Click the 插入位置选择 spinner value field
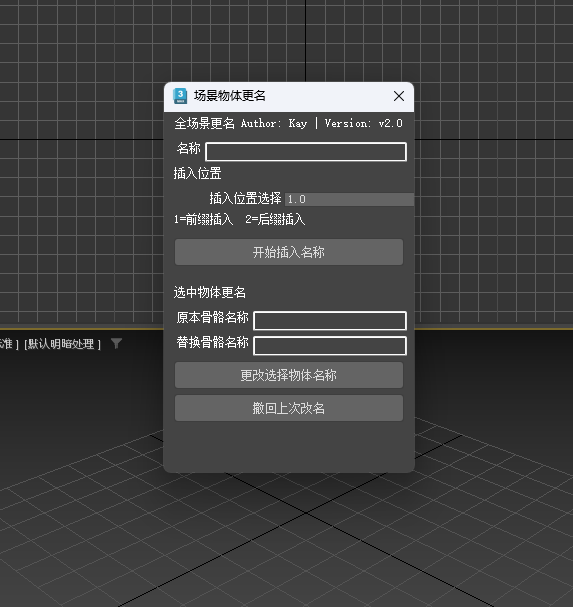Image resolution: width=573 pixels, height=607 pixels. click(349, 199)
